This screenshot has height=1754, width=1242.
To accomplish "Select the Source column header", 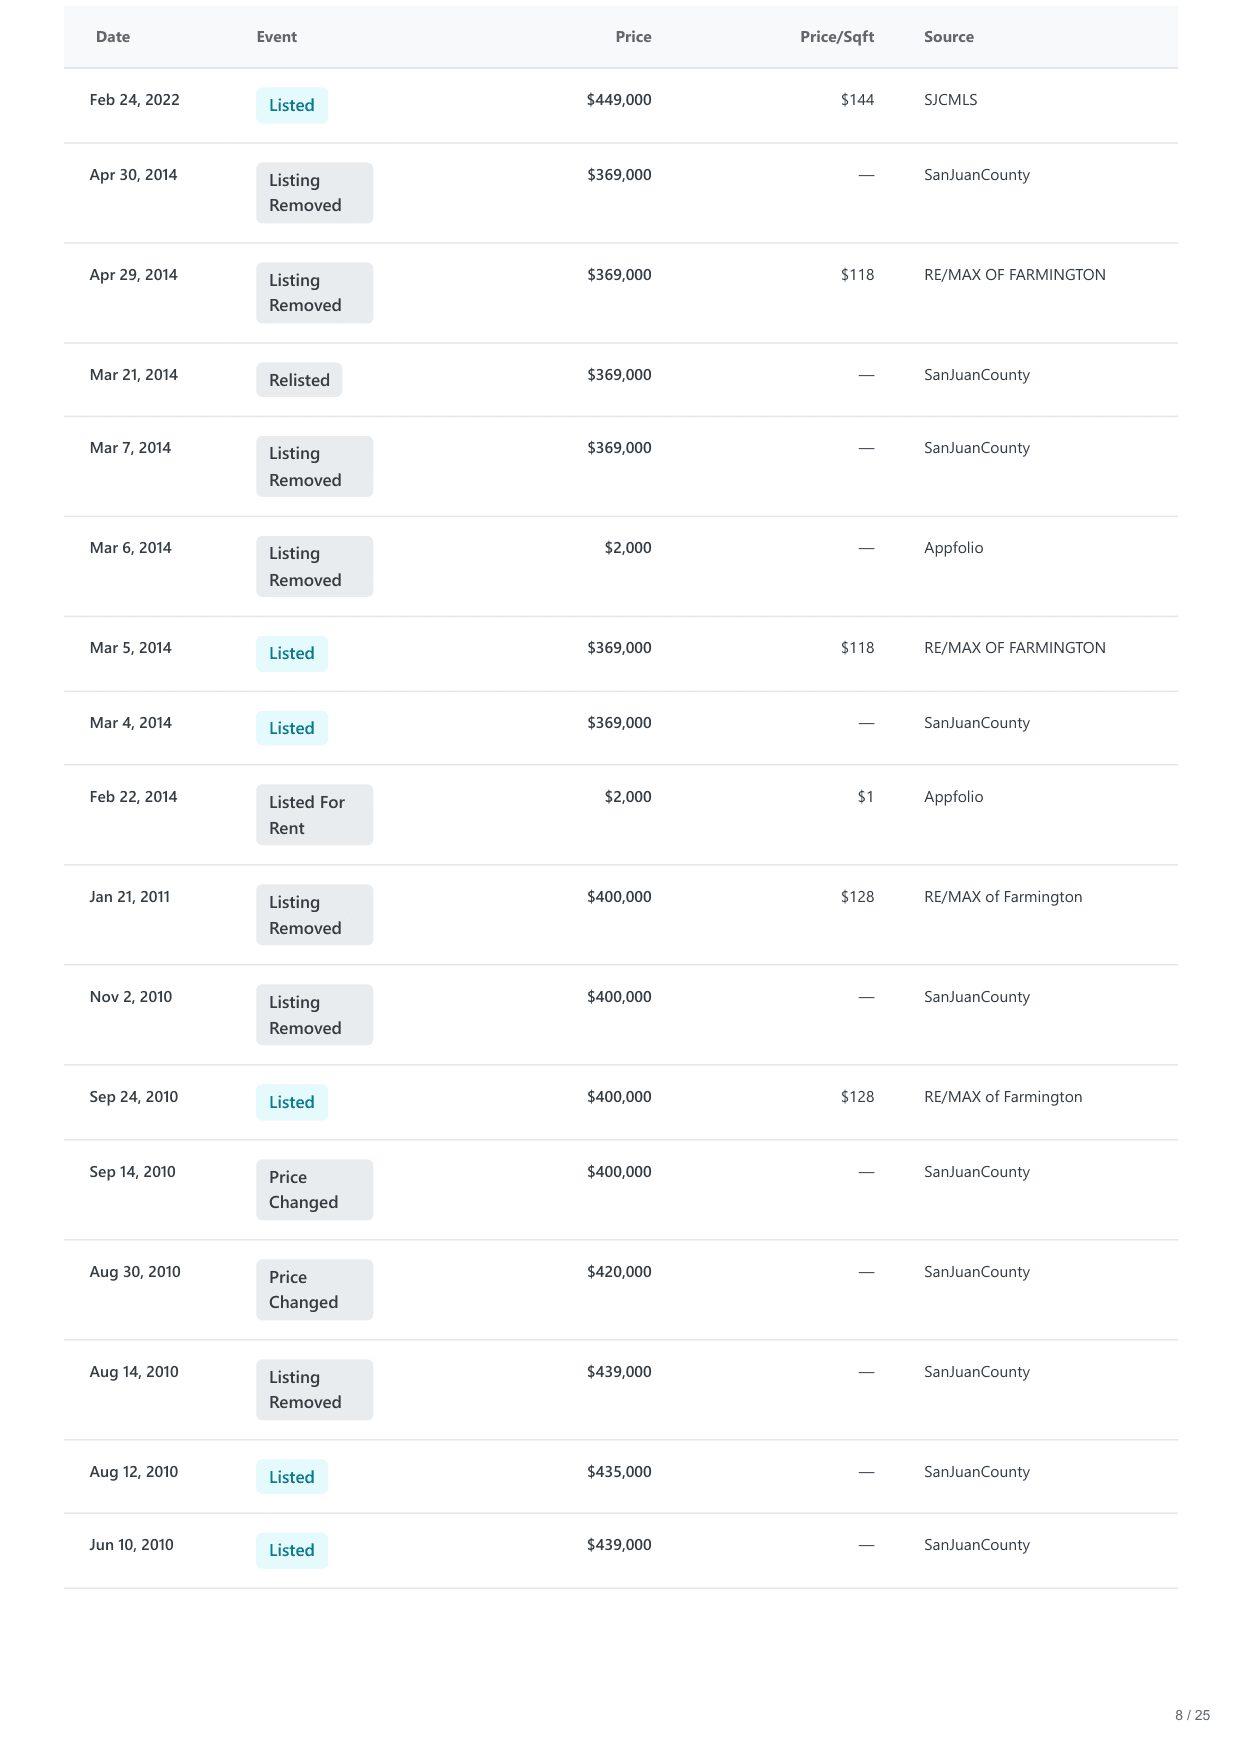I will point(948,37).
